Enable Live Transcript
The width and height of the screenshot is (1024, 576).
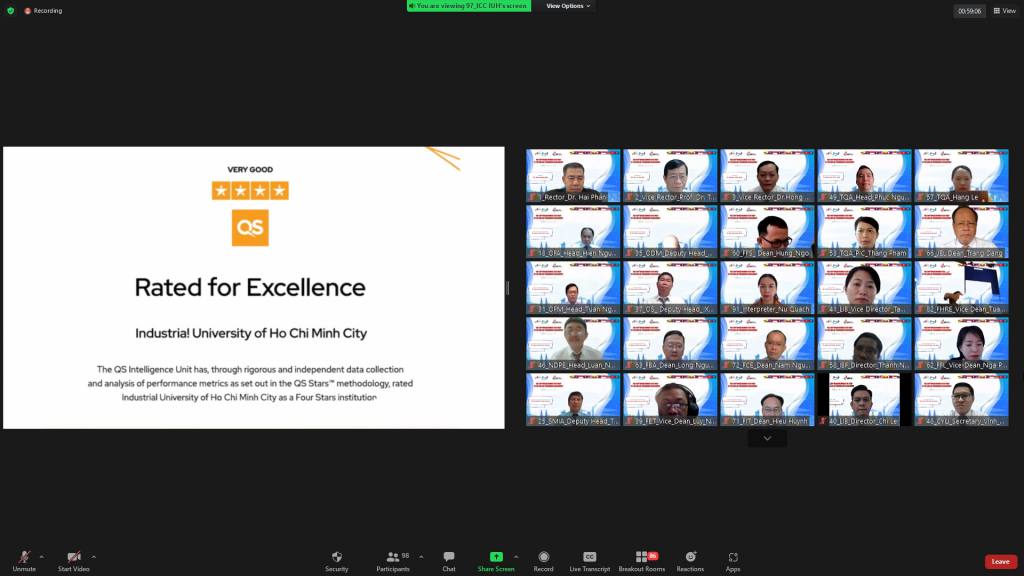(590, 561)
